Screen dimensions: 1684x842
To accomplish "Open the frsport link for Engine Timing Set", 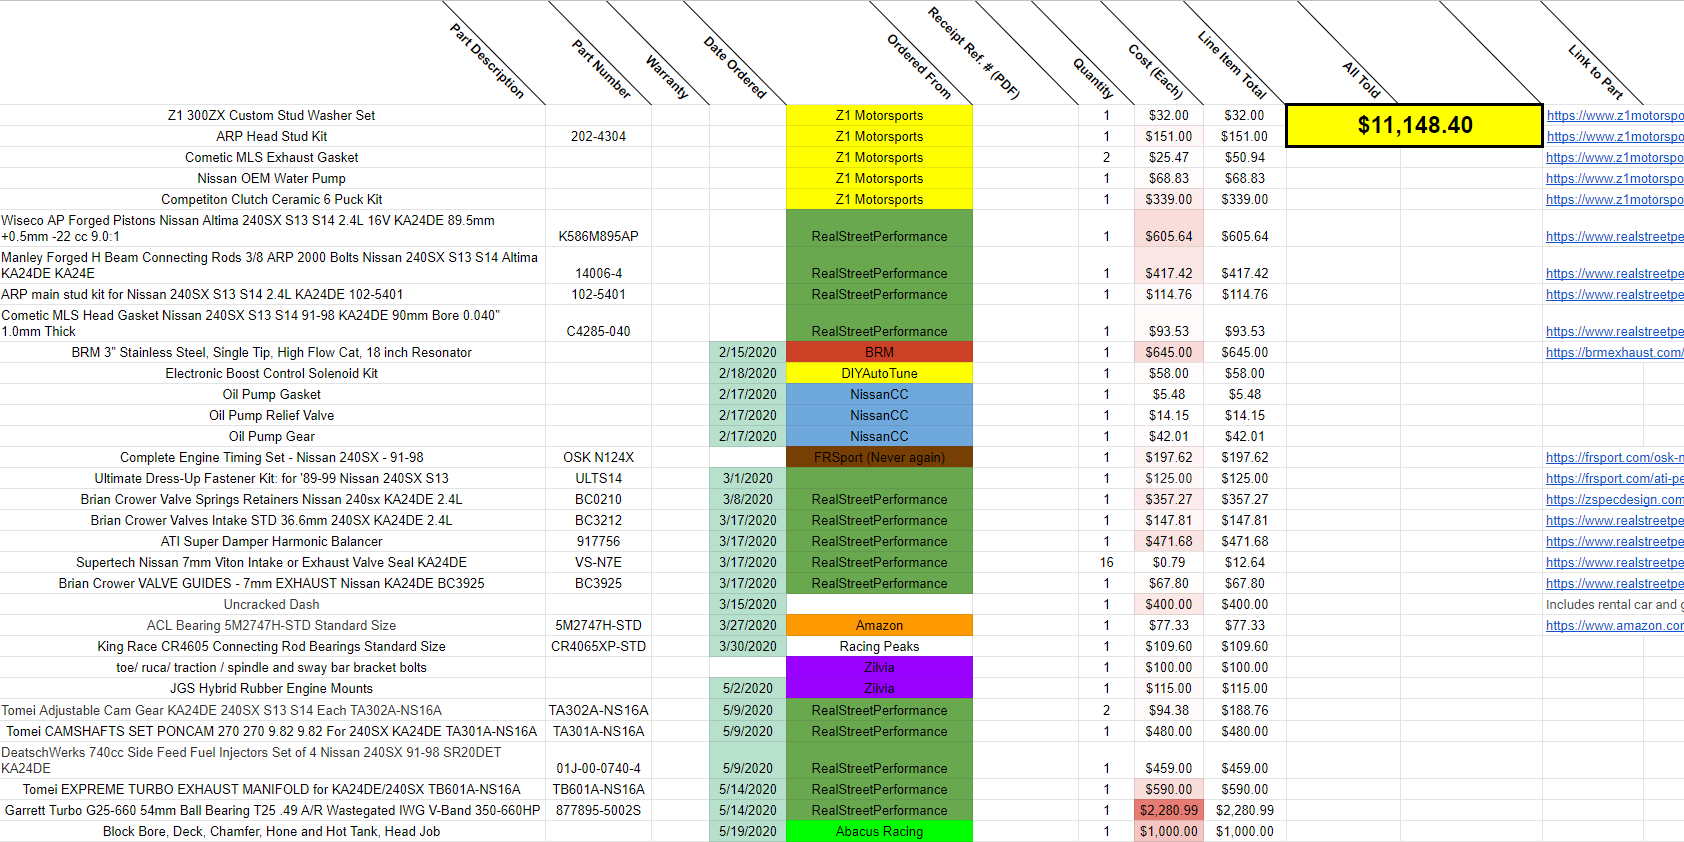I will pyautogui.click(x=1614, y=458).
